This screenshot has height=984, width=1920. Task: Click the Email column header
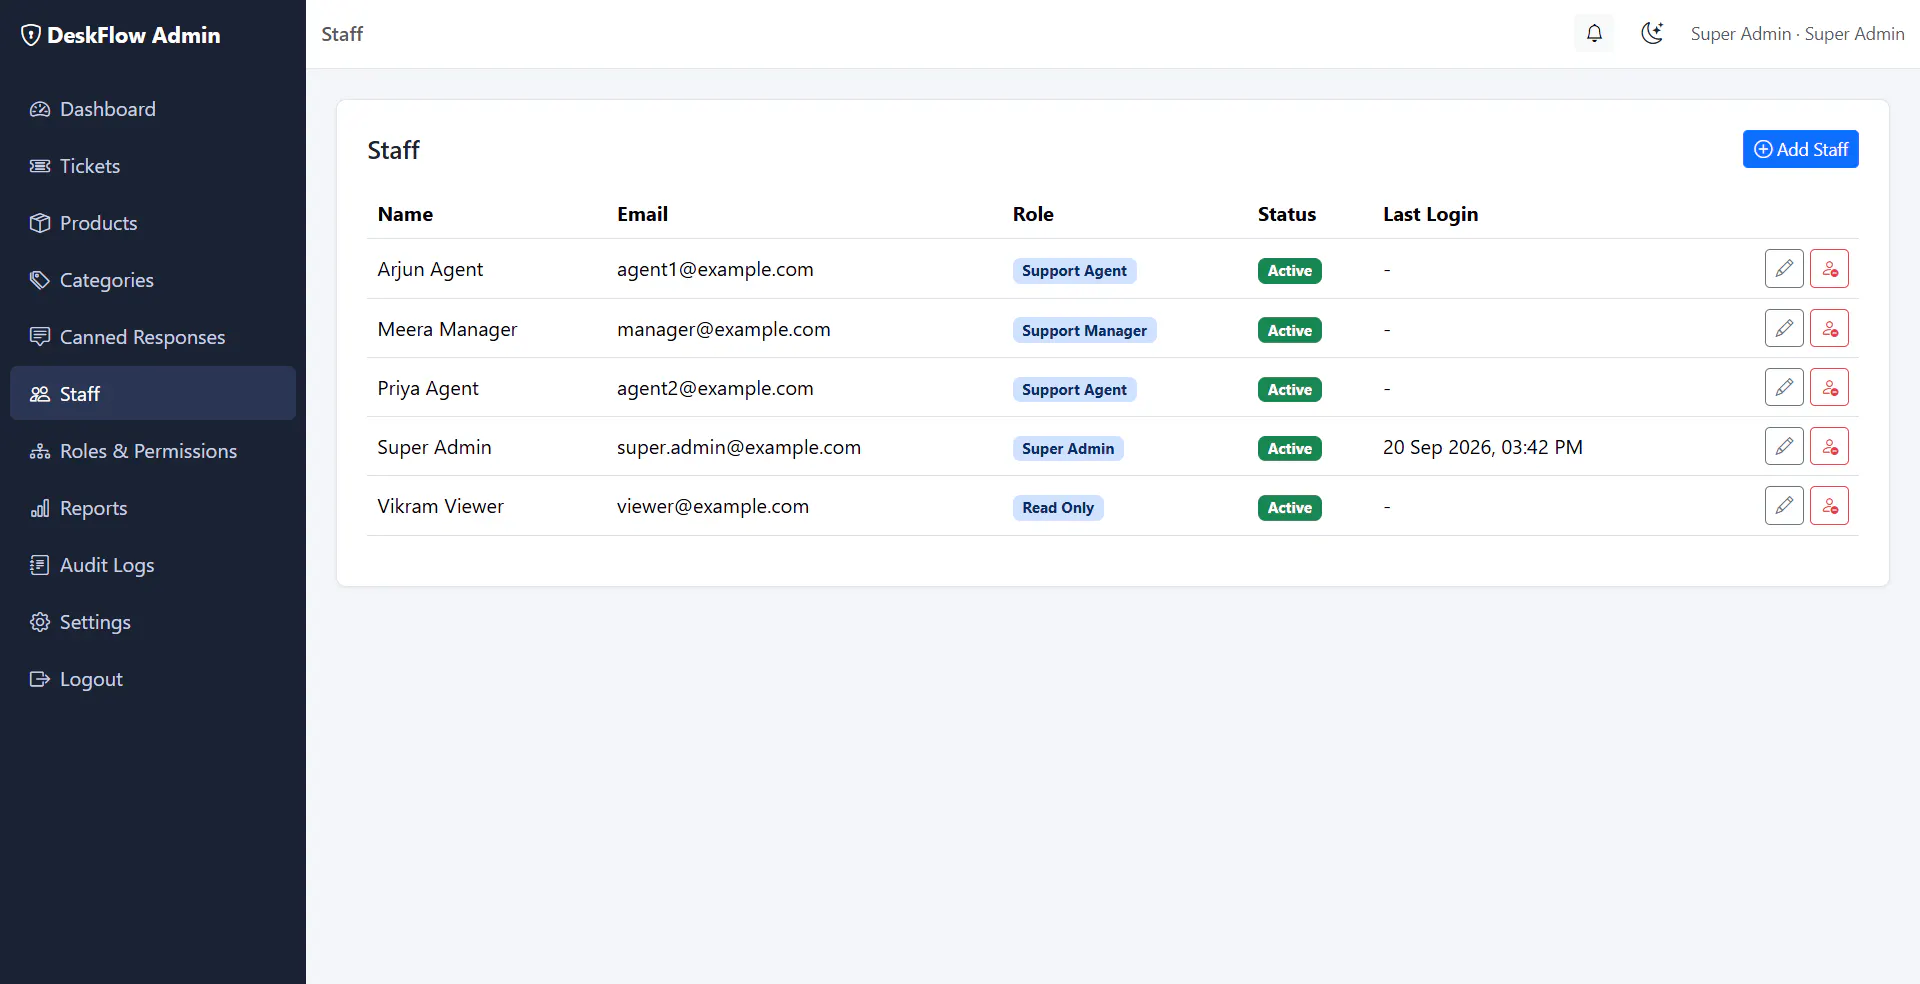(642, 214)
